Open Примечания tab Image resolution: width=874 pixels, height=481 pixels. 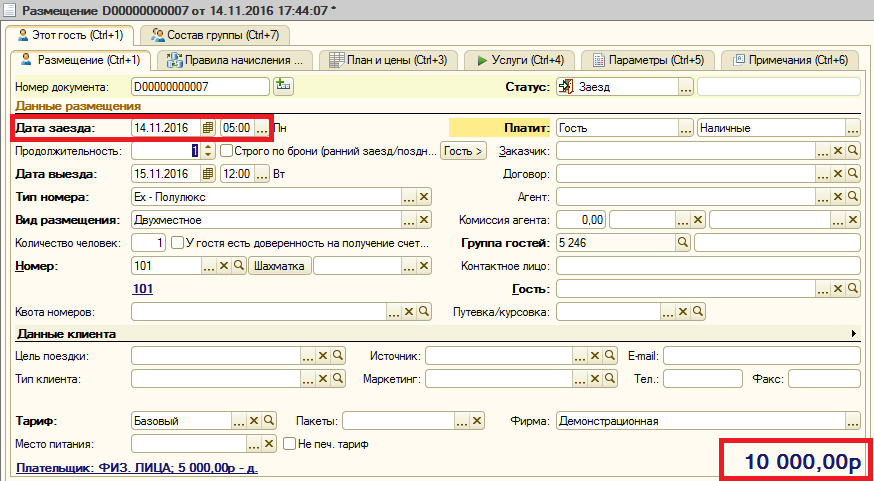click(790, 60)
